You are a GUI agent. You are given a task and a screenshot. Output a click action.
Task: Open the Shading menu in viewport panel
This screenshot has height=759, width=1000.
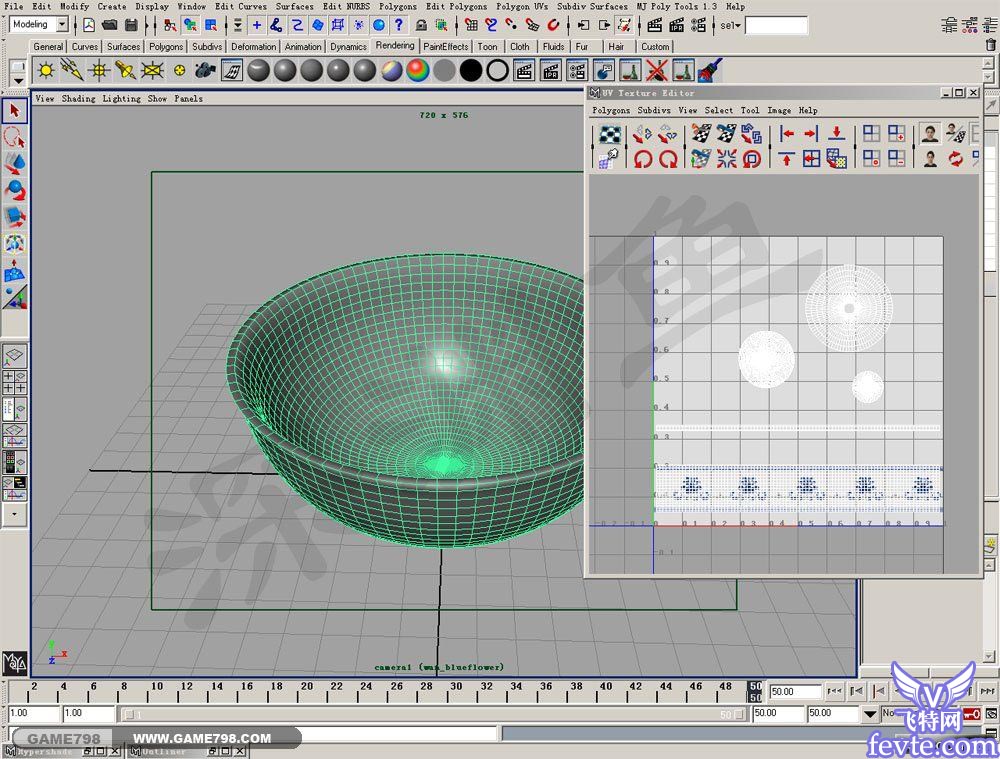coord(78,99)
